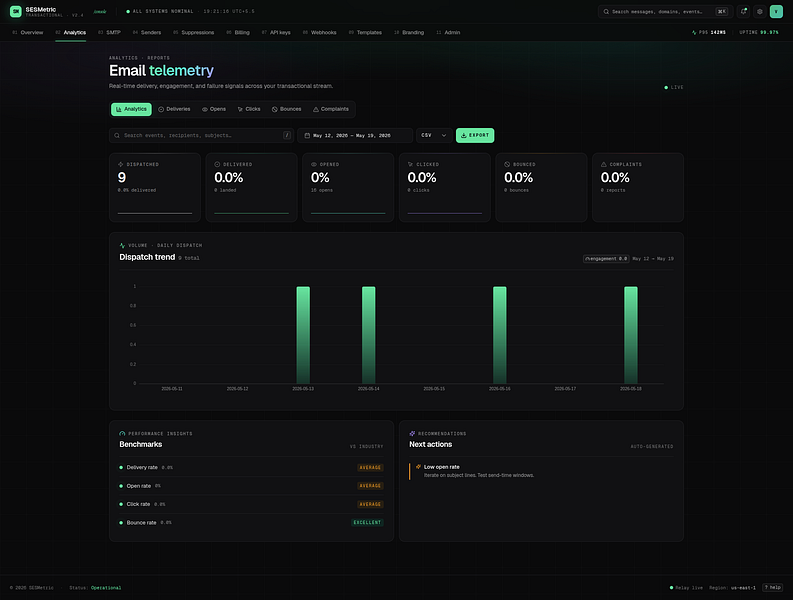Click the help button in footer
Screen dimensions: 793x600
tap(773, 587)
